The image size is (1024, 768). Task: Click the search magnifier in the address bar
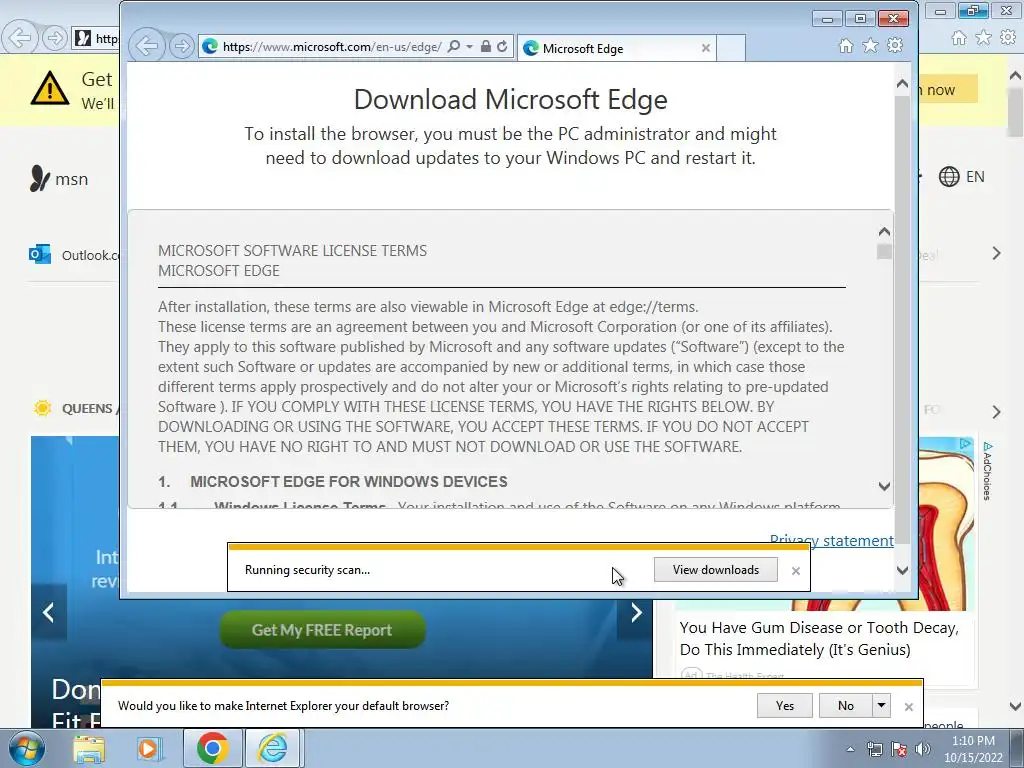tap(454, 46)
